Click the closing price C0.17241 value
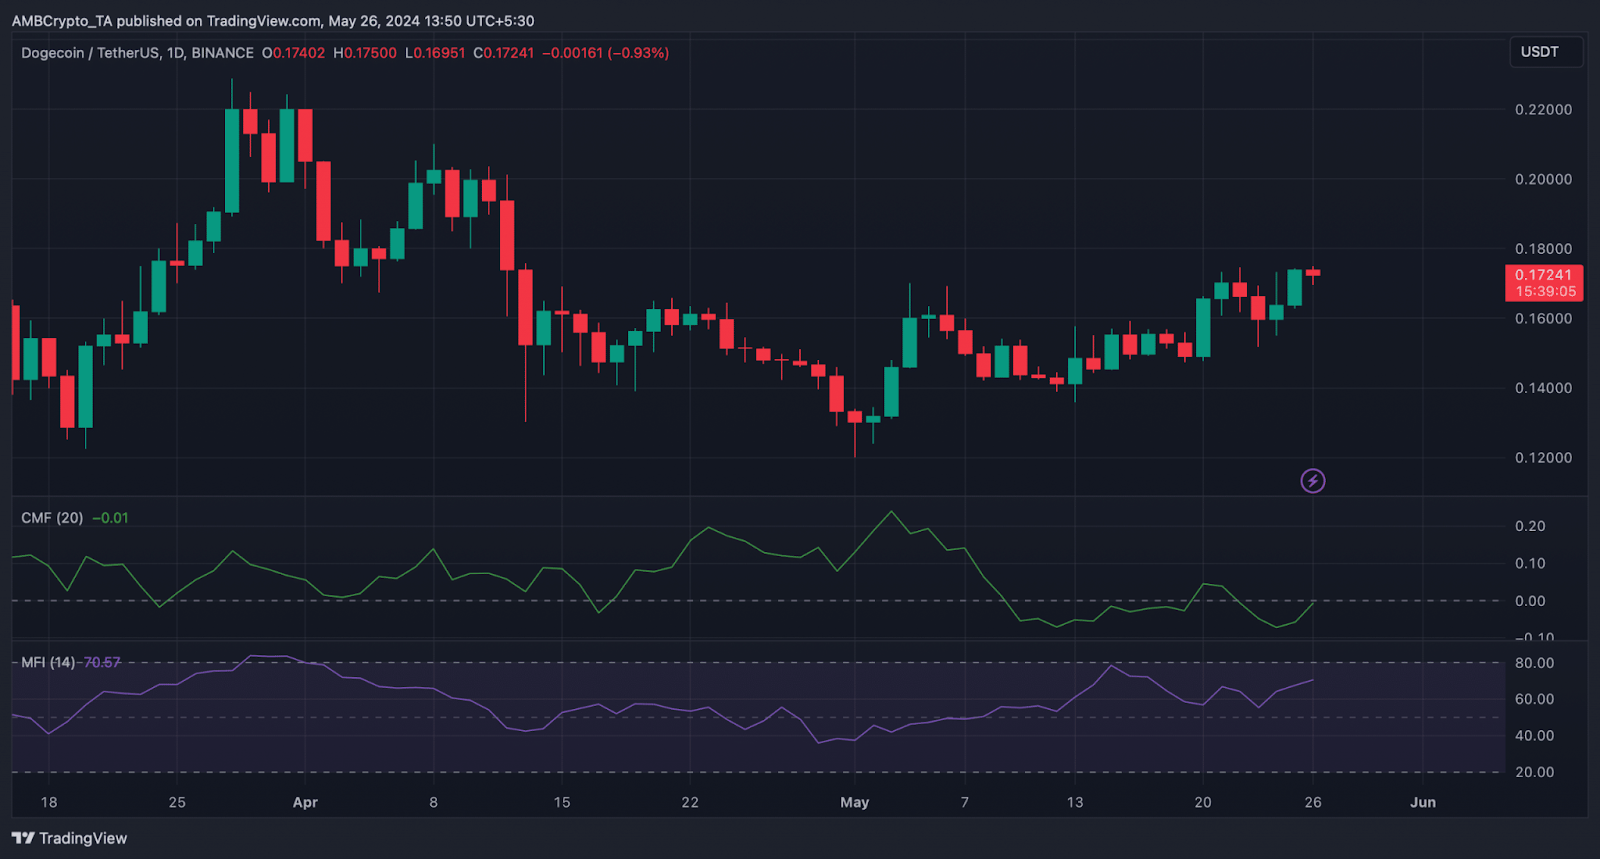The image size is (1600, 859). pos(504,53)
